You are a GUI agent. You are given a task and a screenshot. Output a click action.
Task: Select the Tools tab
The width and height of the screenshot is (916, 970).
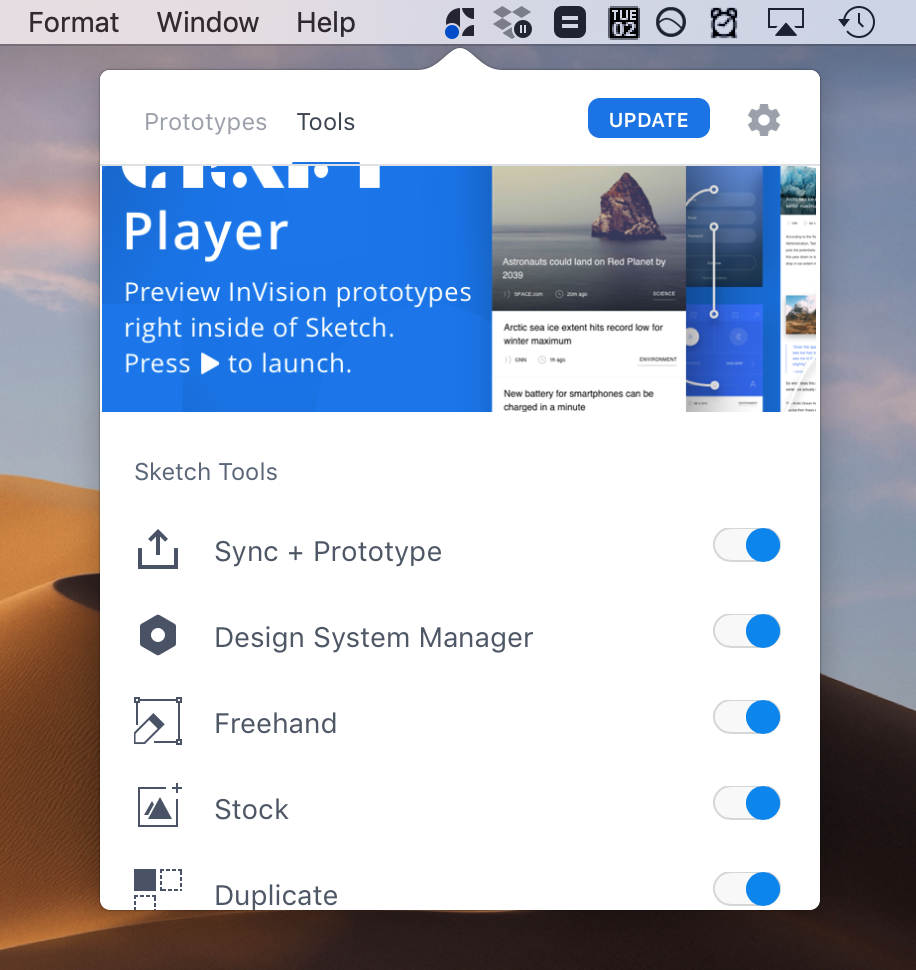click(326, 122)
